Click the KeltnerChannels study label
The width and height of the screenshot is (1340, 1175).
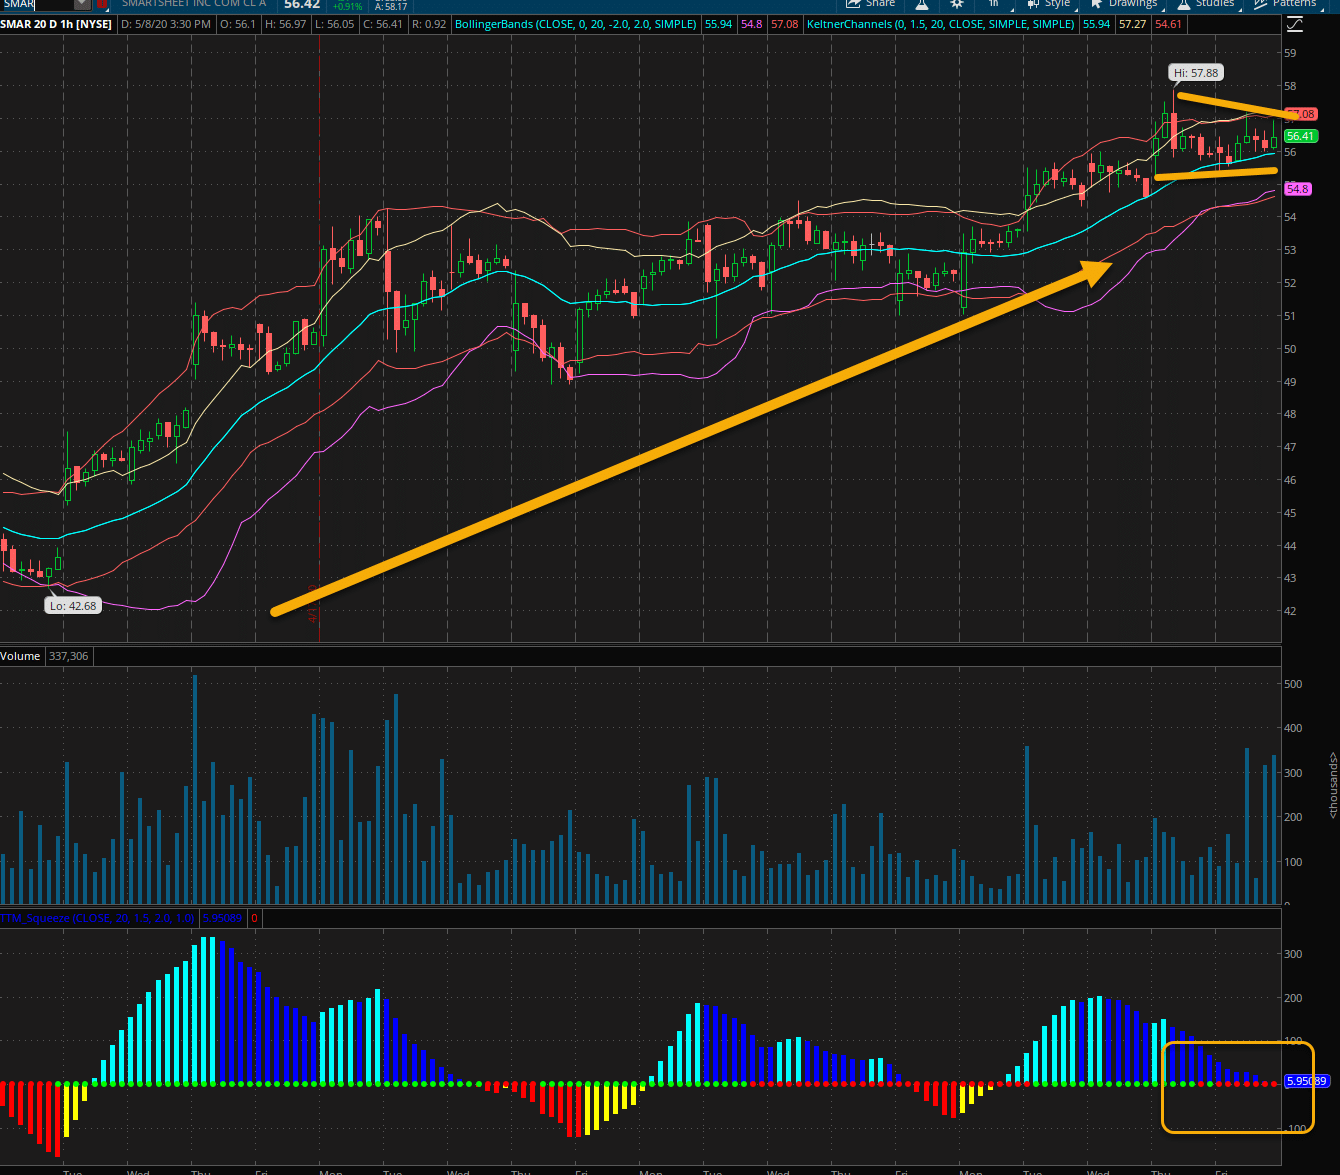(x=941, y=24)
